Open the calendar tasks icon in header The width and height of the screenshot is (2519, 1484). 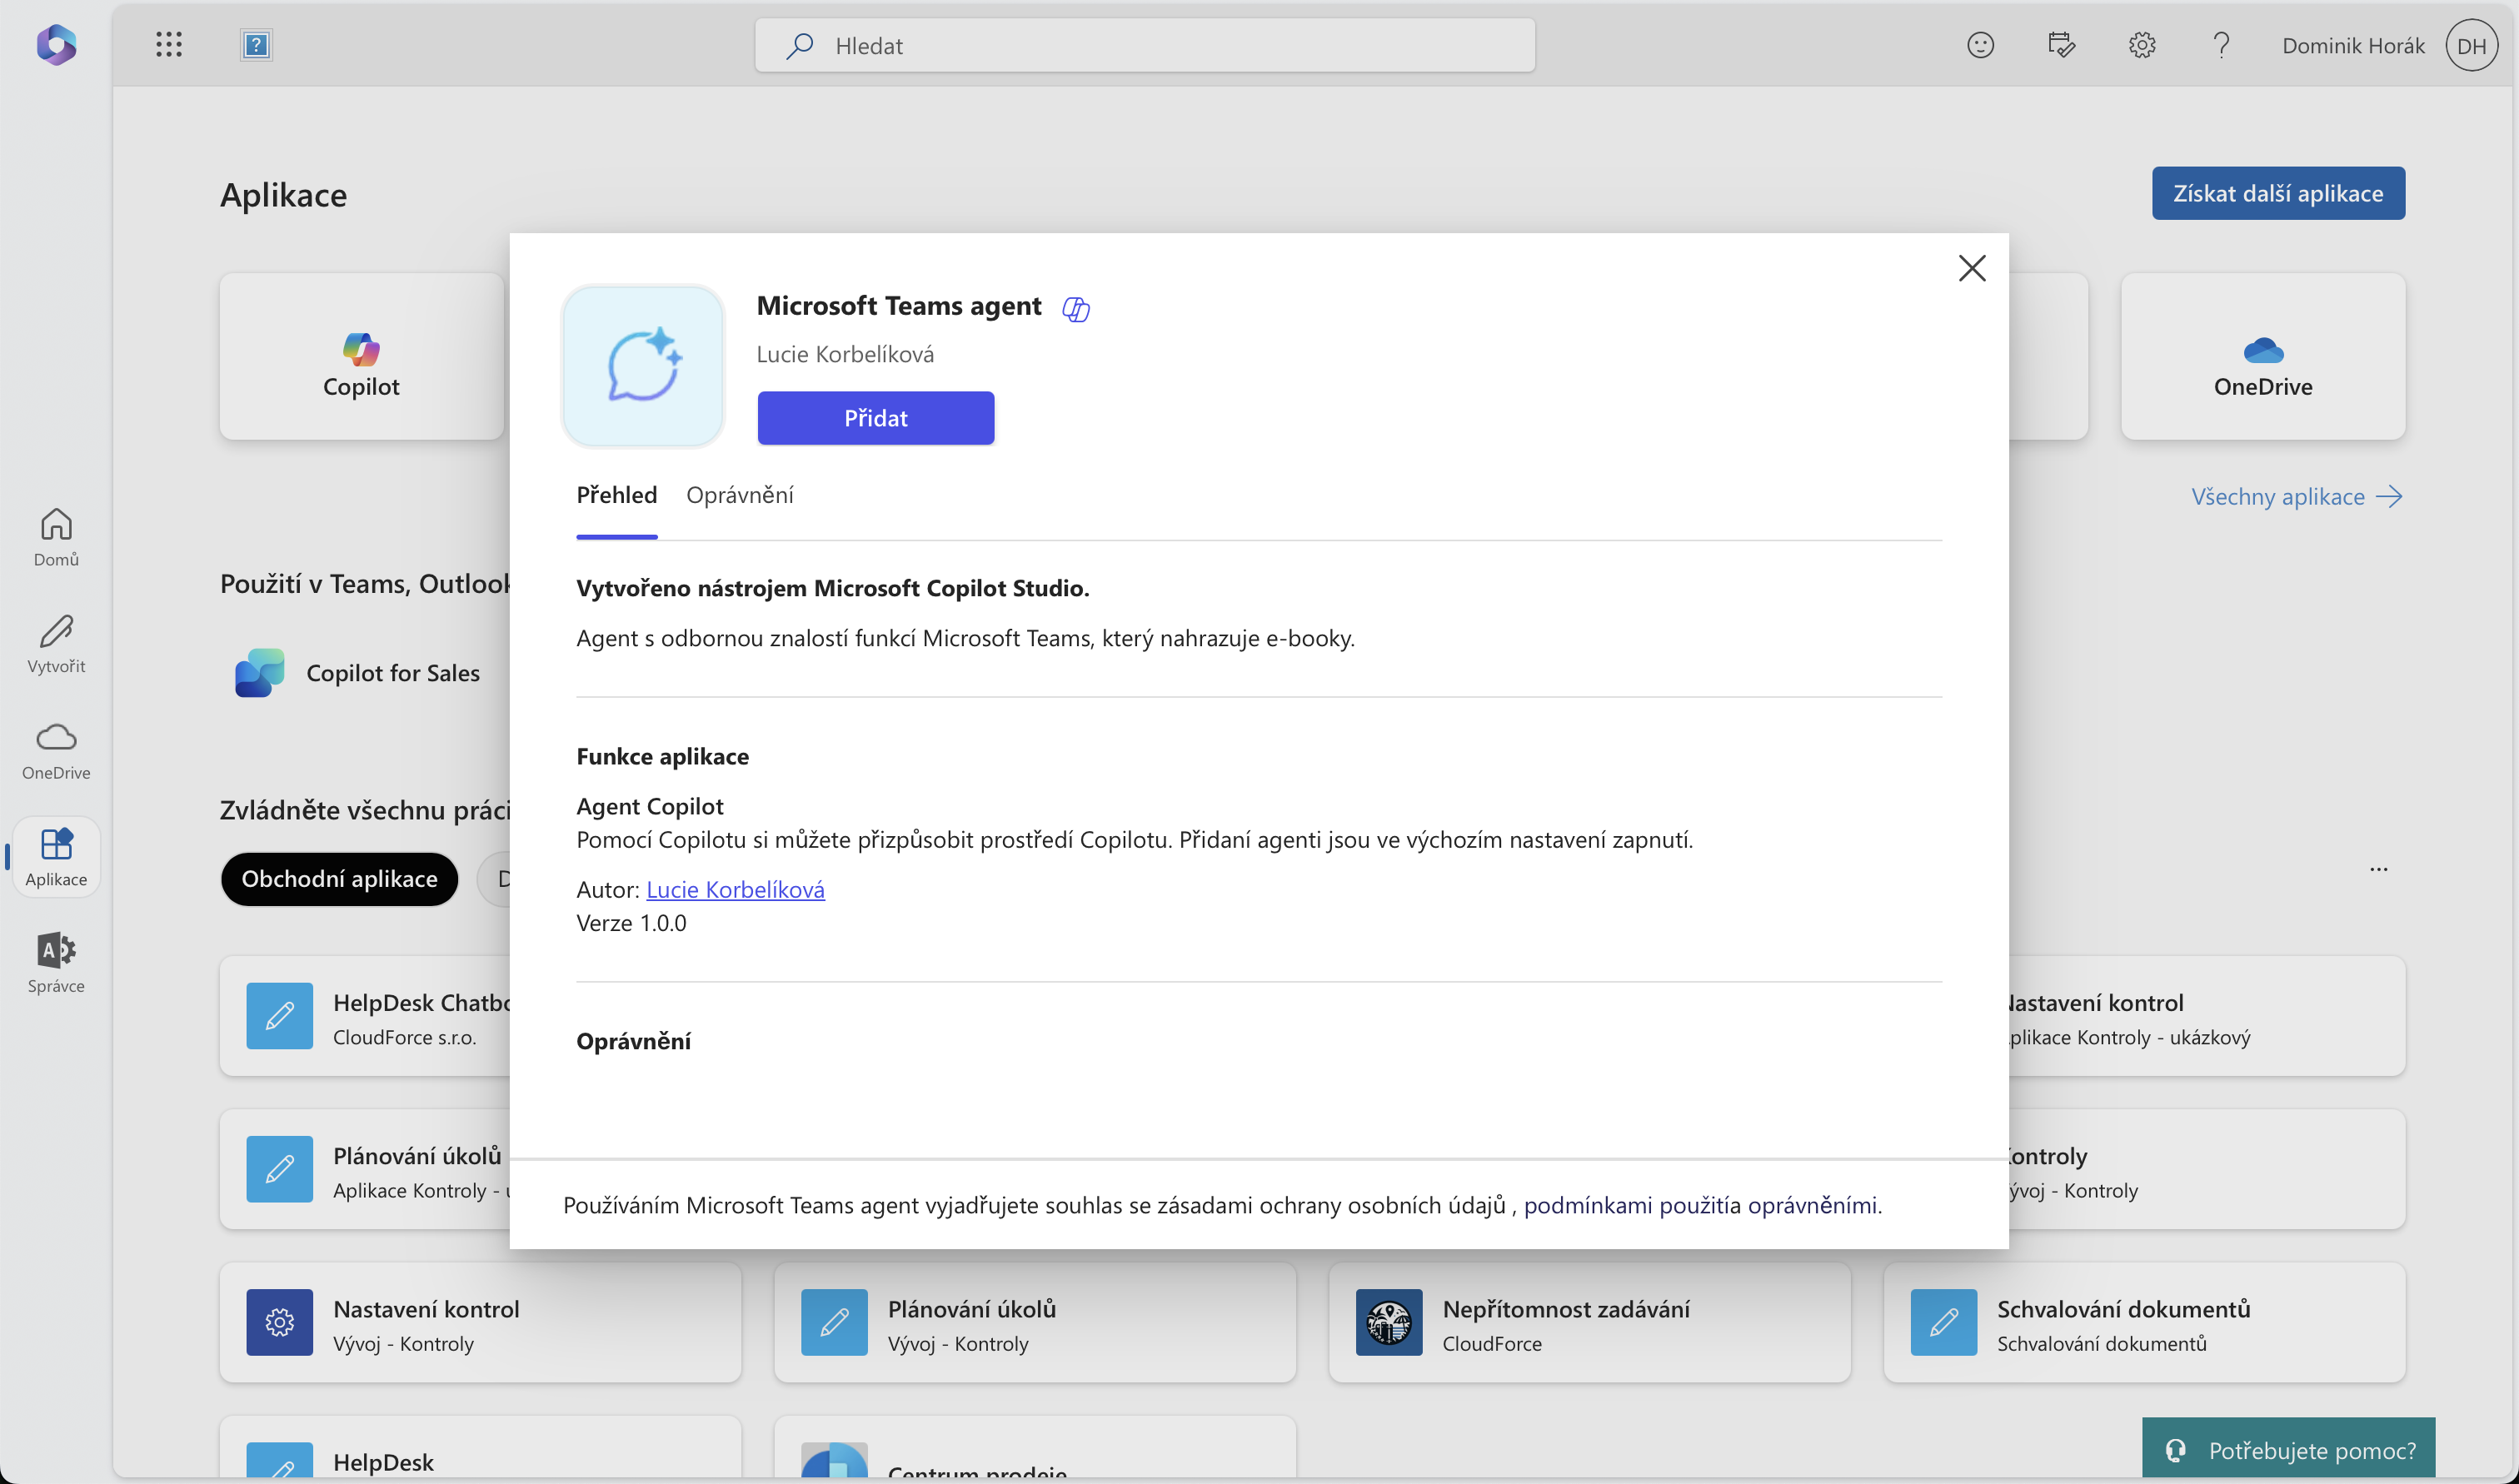2061,45
